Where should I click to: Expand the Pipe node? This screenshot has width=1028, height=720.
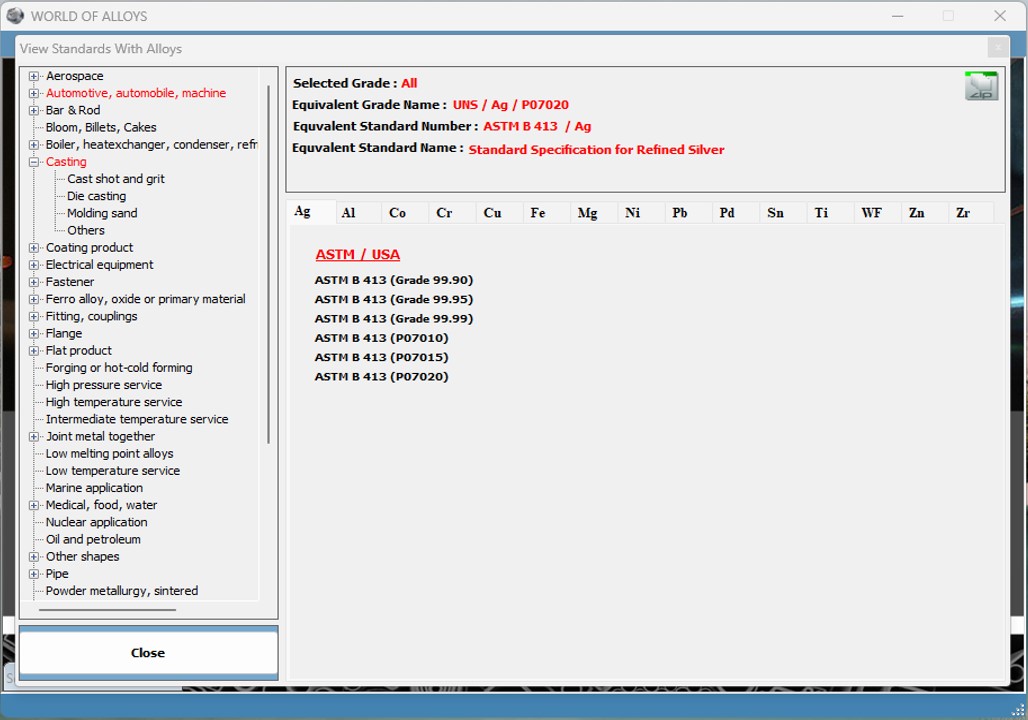pos(33,574)
